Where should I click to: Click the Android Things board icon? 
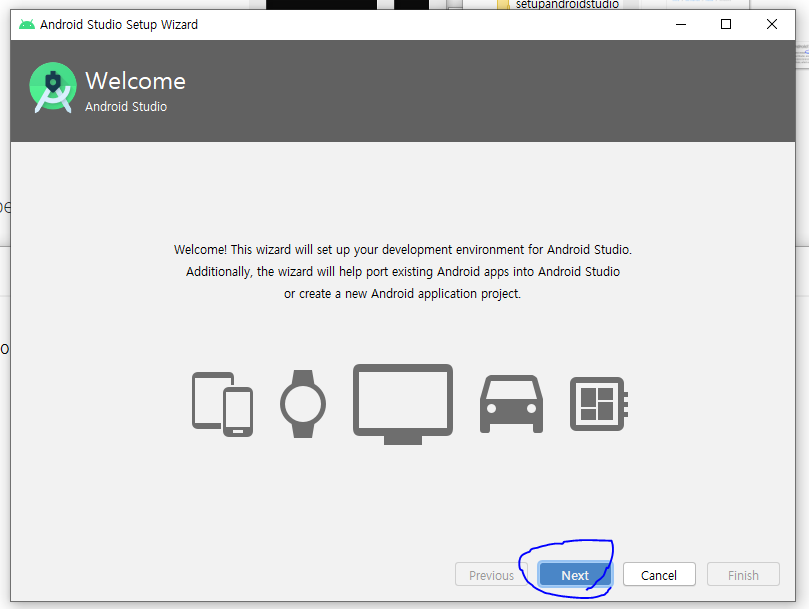click(x=598, y=404)
